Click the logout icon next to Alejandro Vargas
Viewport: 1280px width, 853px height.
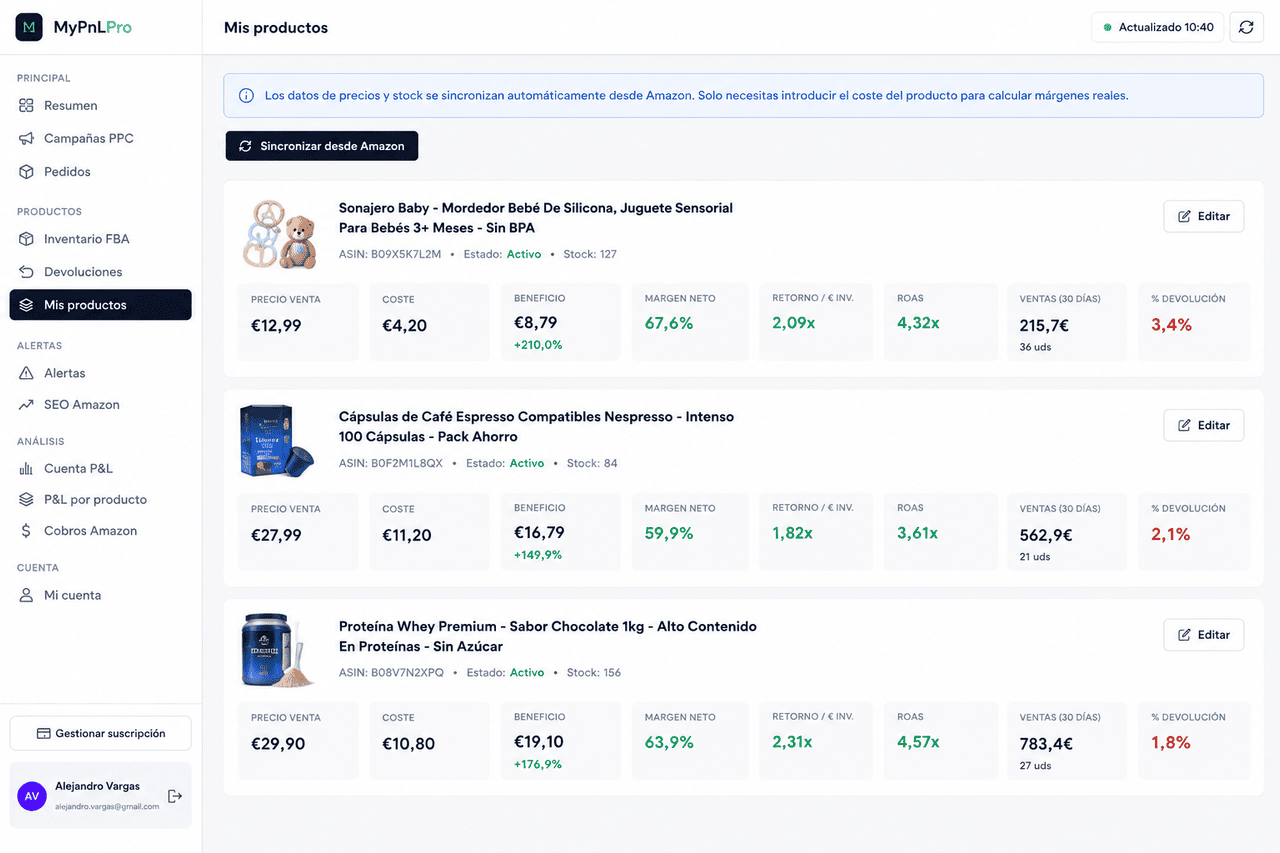tap(175, 796)
